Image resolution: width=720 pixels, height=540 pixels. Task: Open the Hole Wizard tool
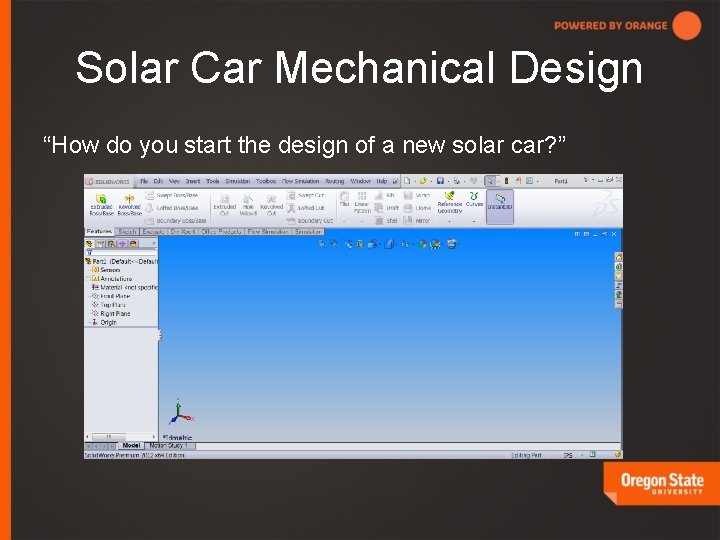248,205
